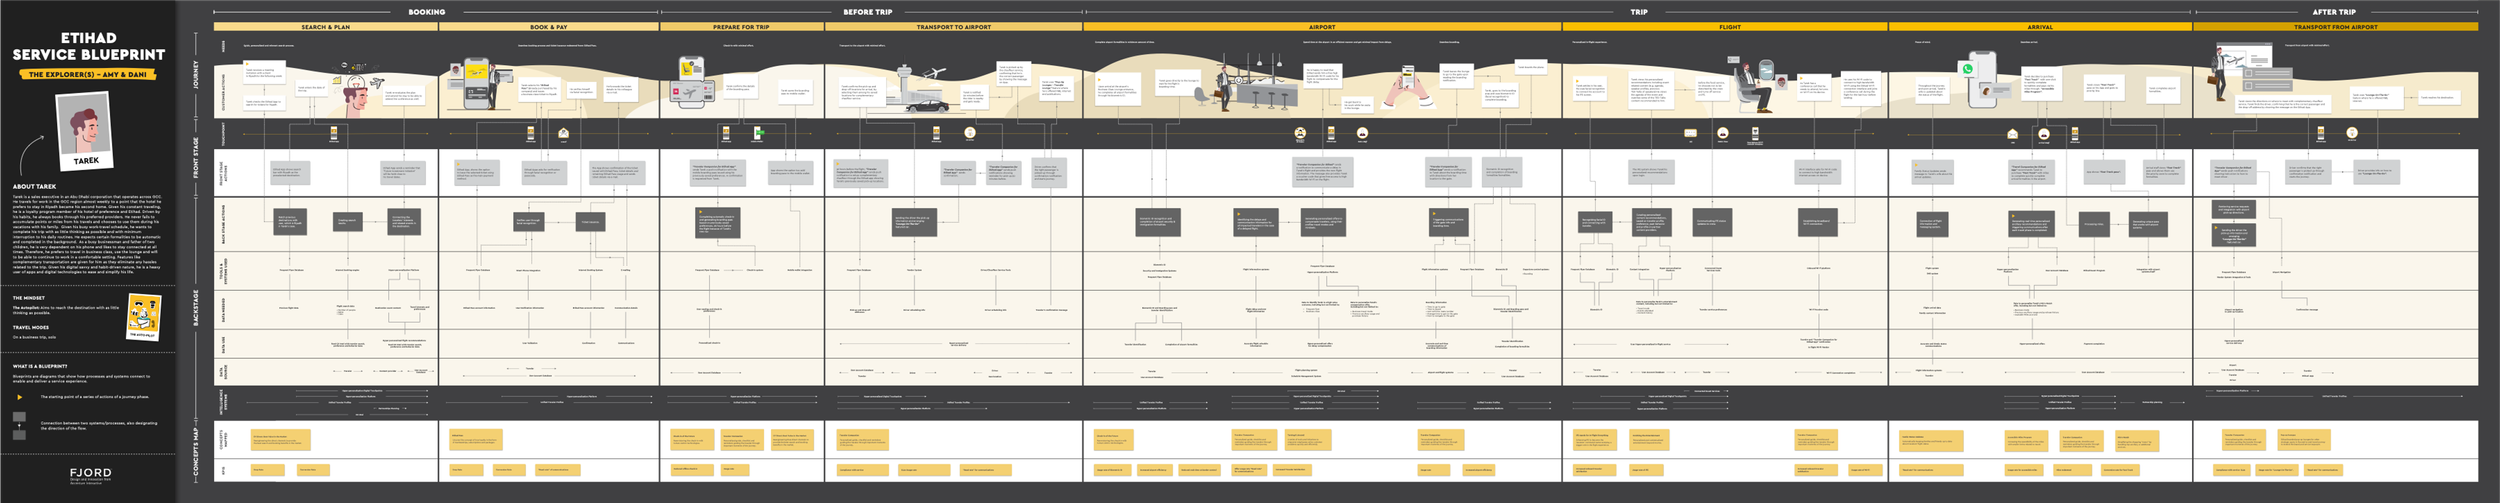2500x503 pixels.
Task: Click the vertical "FRONT STAGE" row label
Action: click(196, 159)
